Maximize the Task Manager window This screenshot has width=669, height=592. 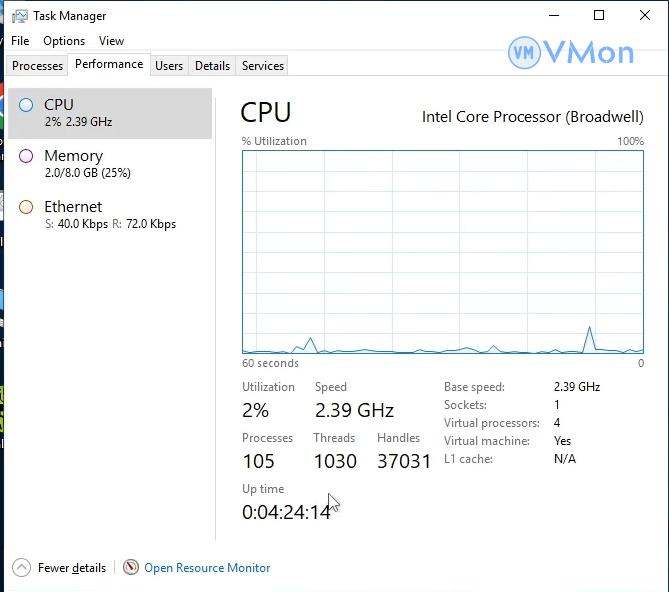[599, 16]
